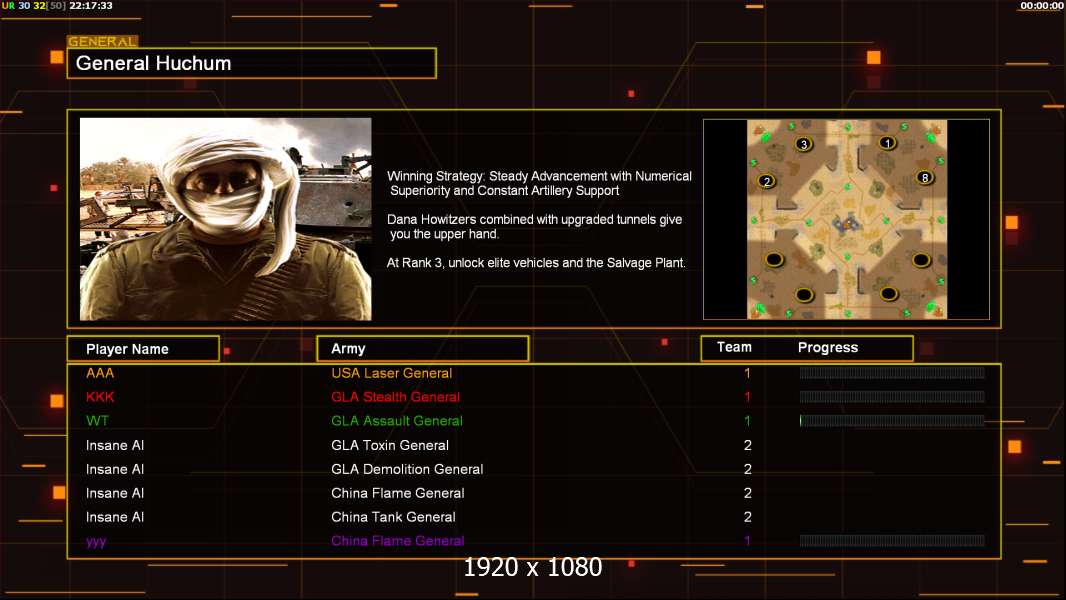Select player name KKK
This screenshot has height=600, width=1066.
tap(100, 397)
